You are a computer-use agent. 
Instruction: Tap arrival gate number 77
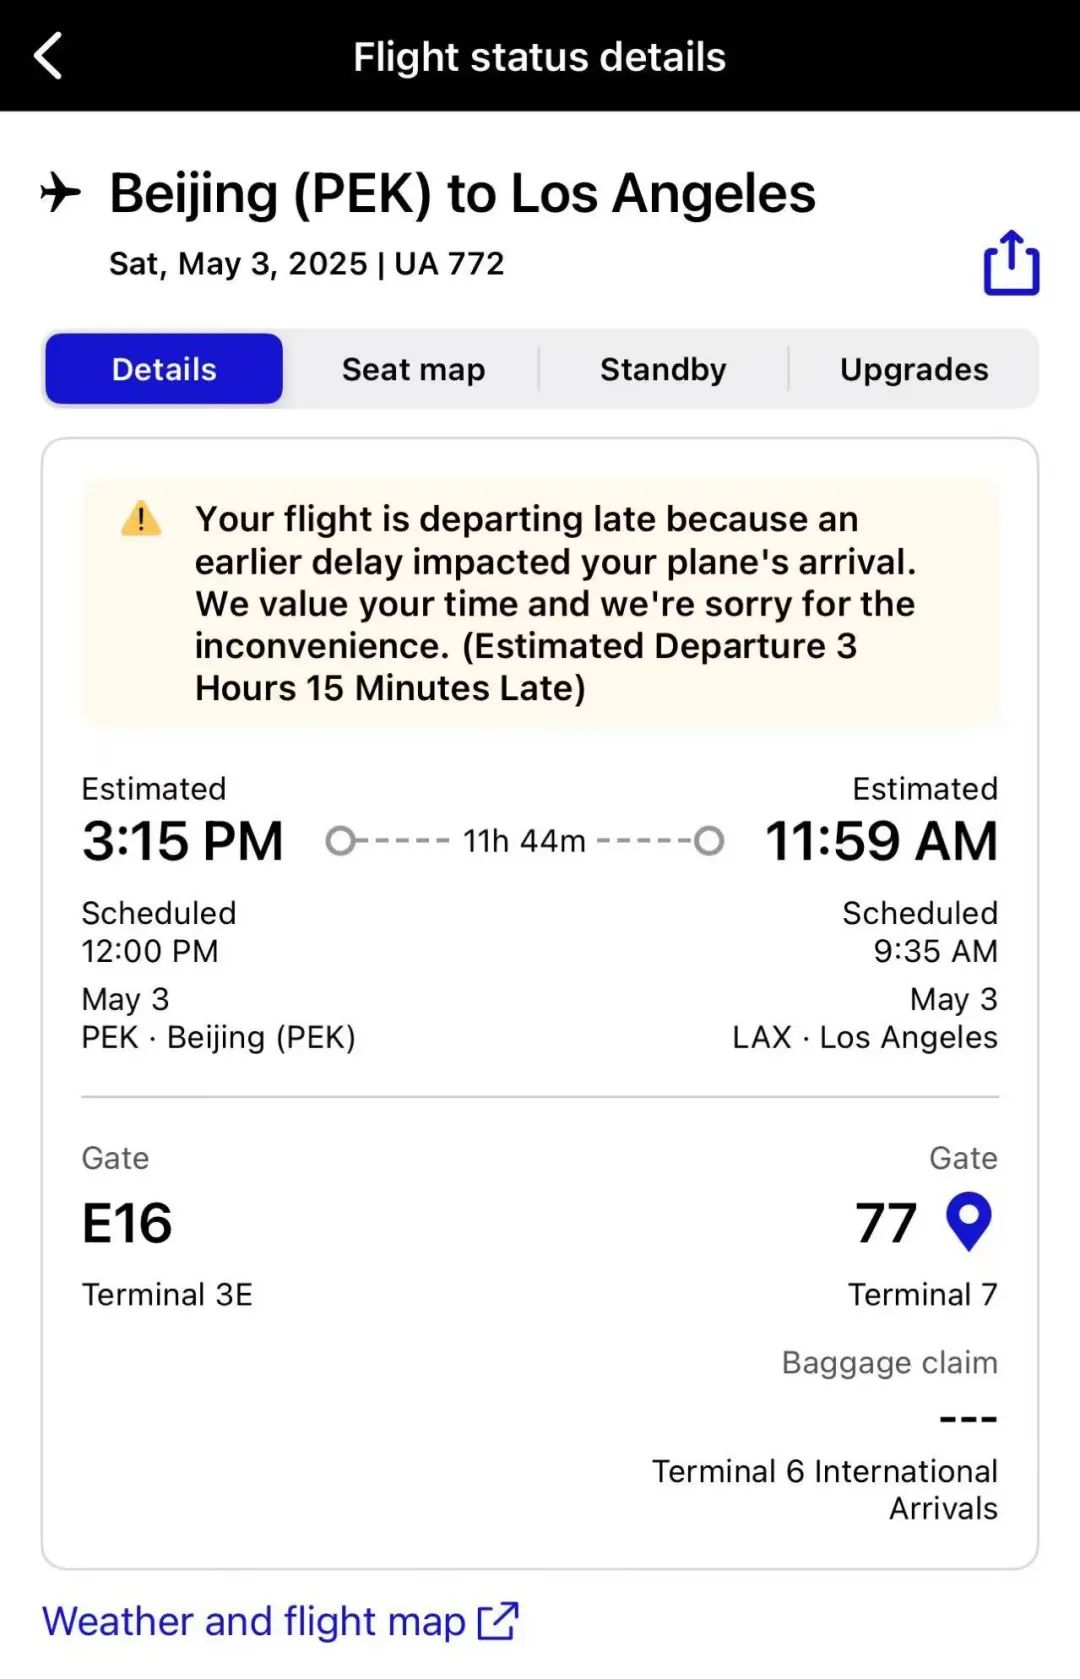click(886, 1222)
